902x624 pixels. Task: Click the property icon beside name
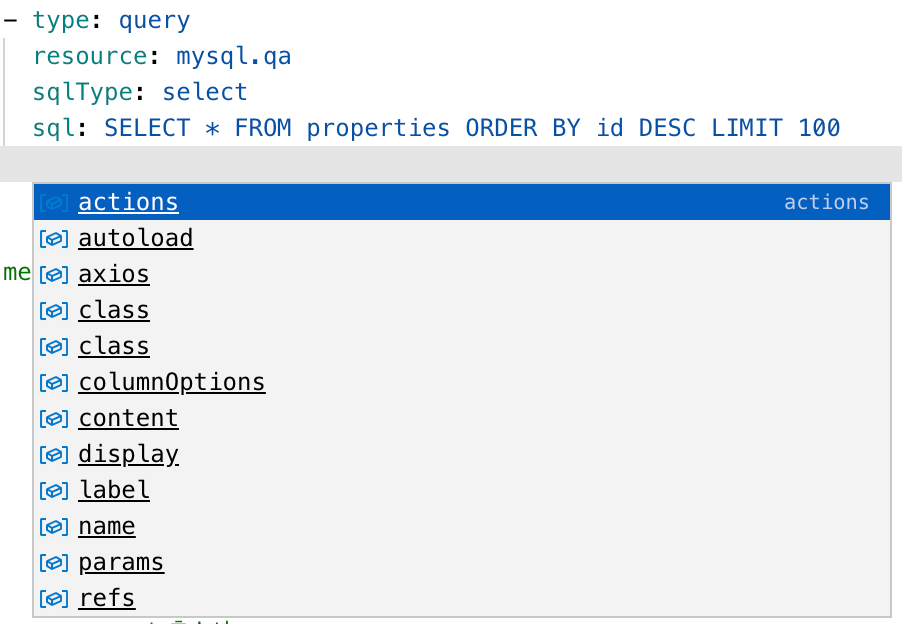tap(54, 526)
